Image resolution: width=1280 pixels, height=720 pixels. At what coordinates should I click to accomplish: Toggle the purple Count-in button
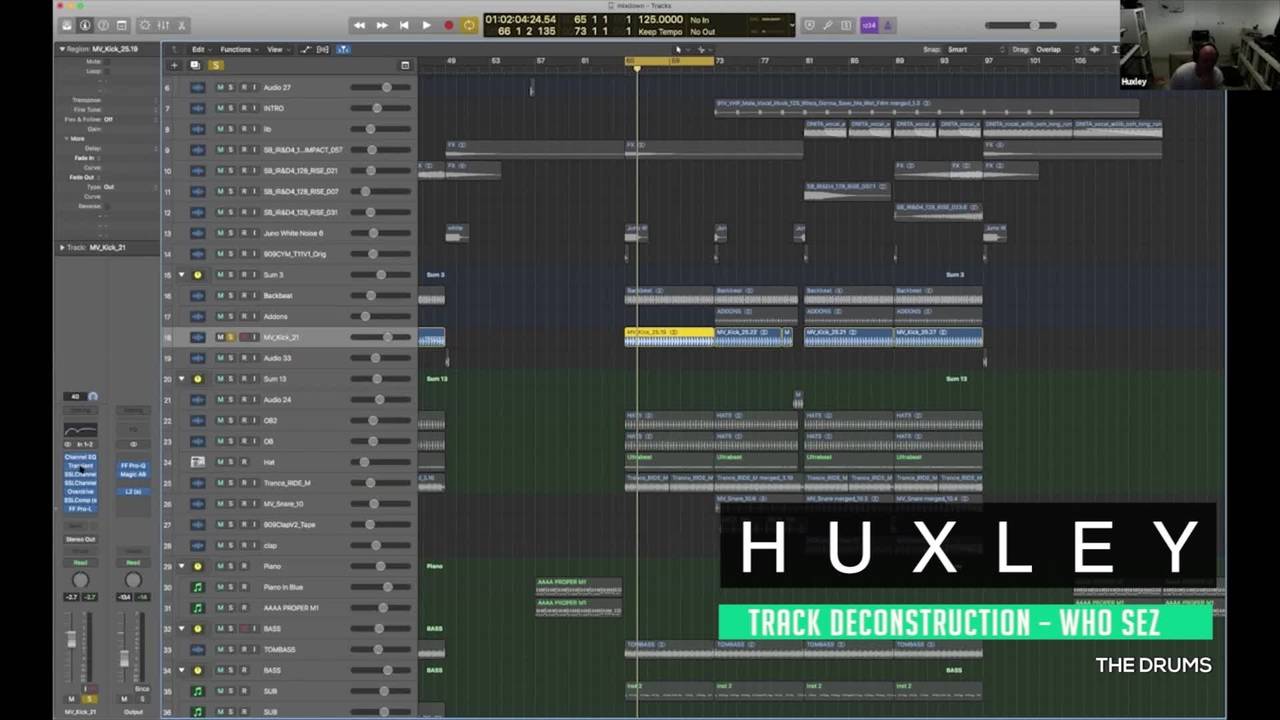[x=869, y=25]
